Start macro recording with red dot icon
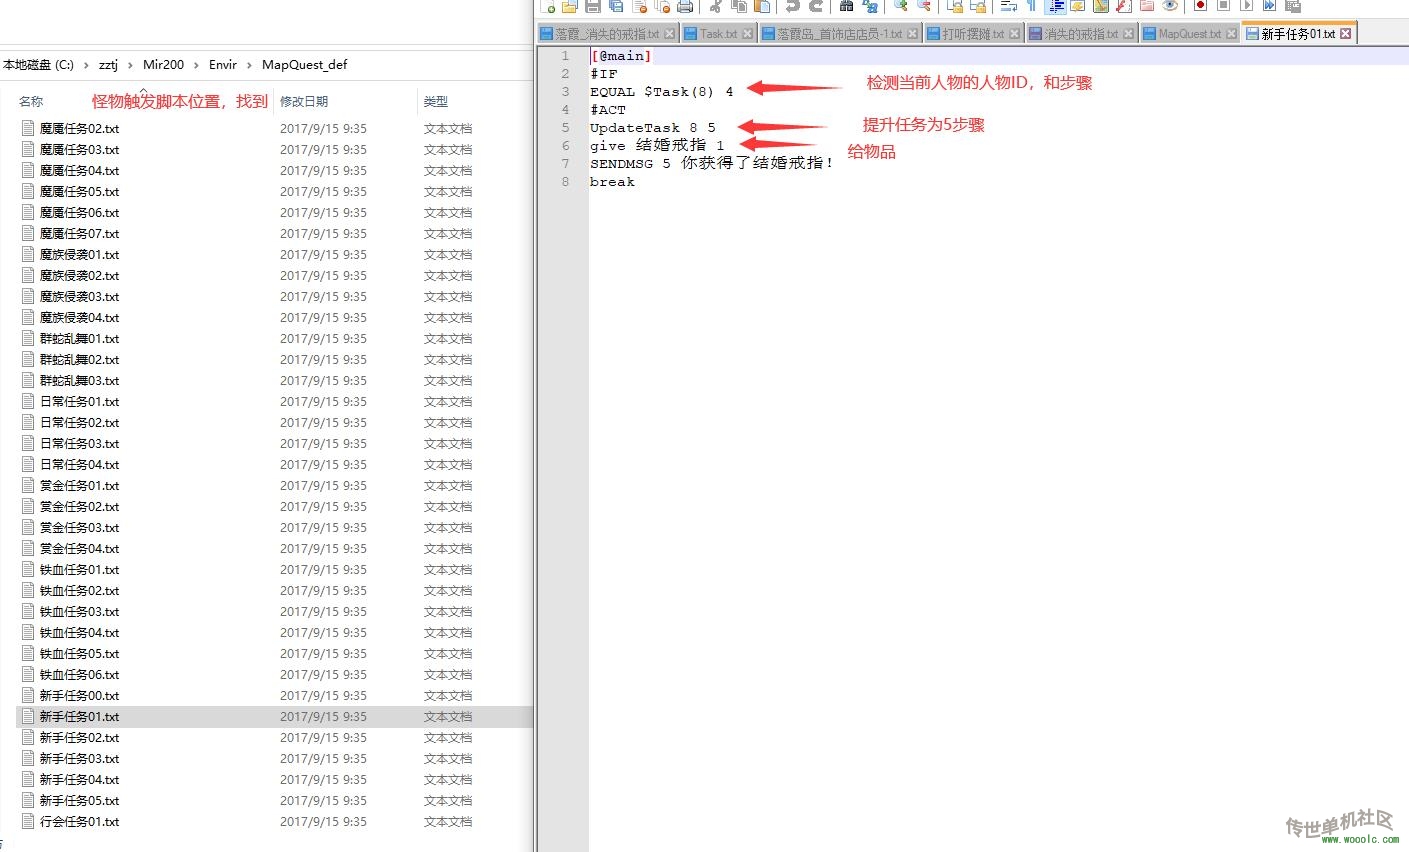 tap(1200, 7)
